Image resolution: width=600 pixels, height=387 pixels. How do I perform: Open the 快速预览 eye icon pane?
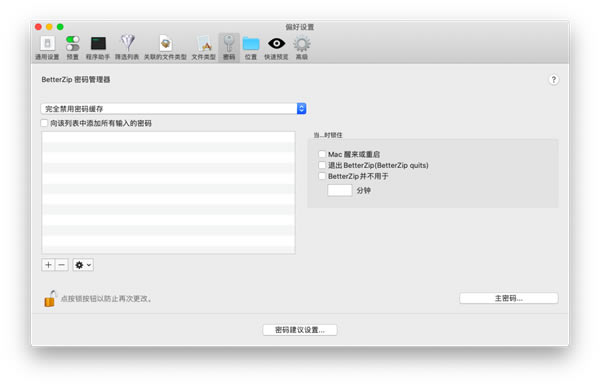(276, 48)
